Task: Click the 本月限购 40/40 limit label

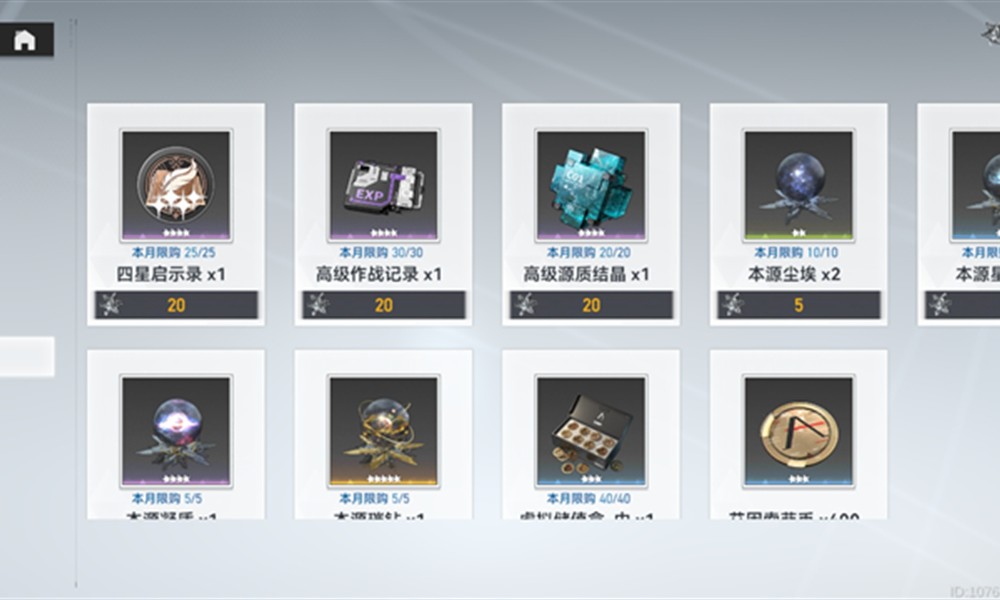Action: (589, 499)
